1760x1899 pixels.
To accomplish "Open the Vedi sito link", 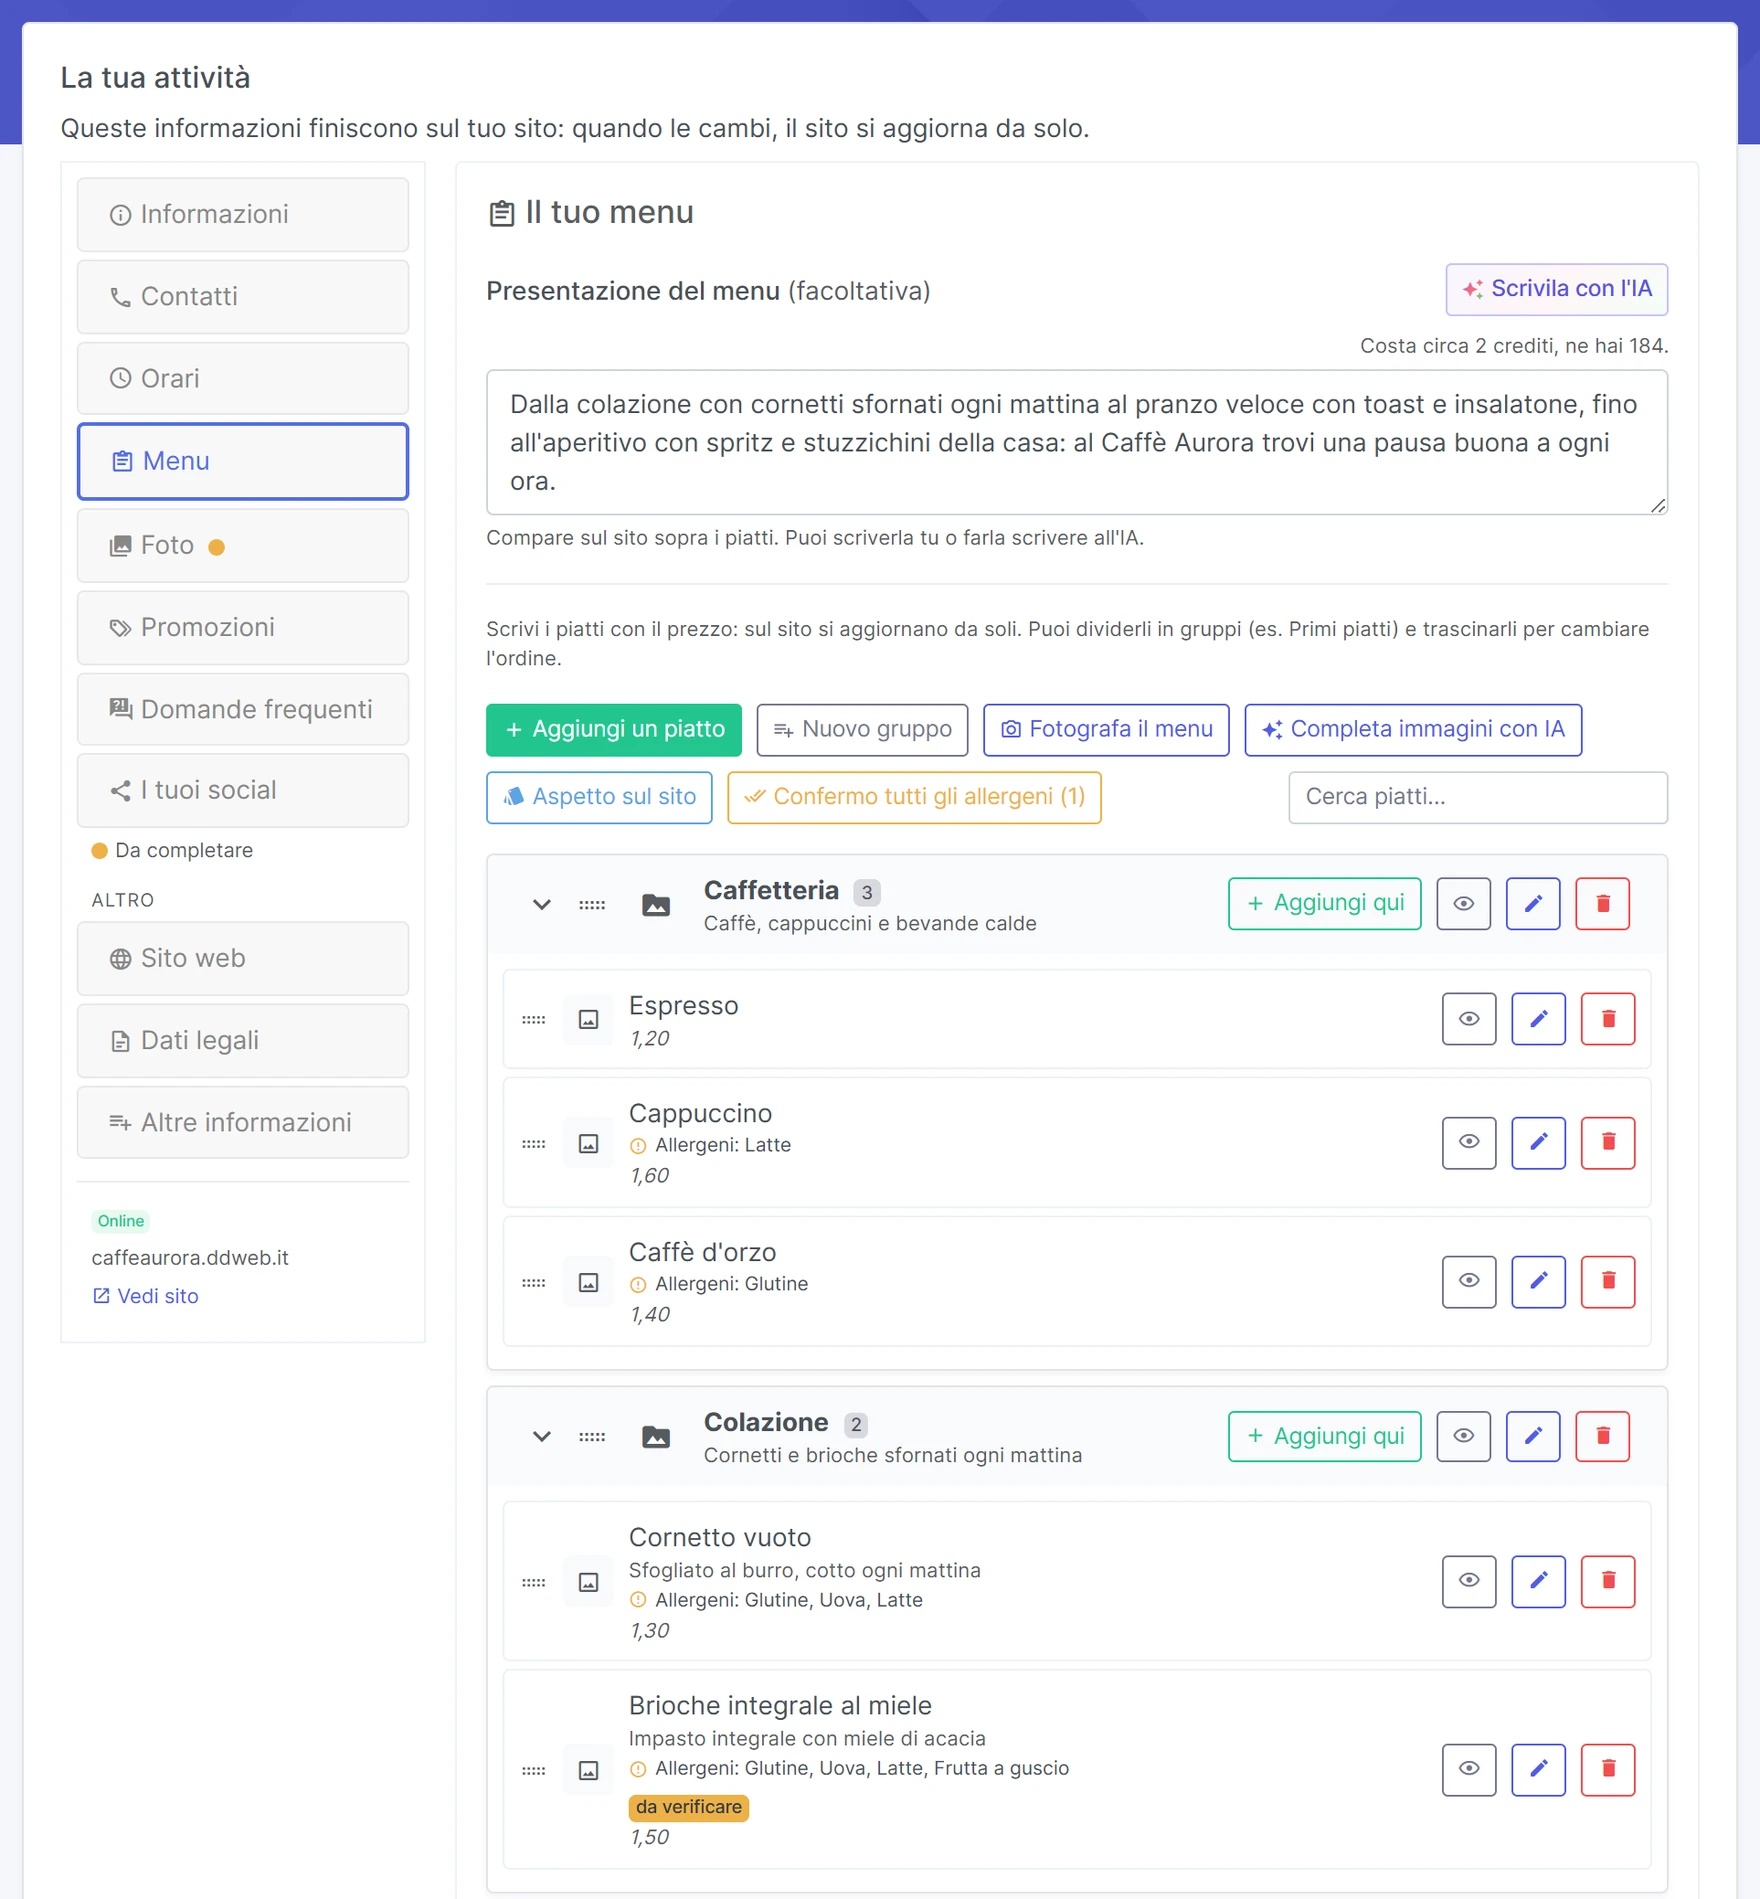I will pos(146,1296).
